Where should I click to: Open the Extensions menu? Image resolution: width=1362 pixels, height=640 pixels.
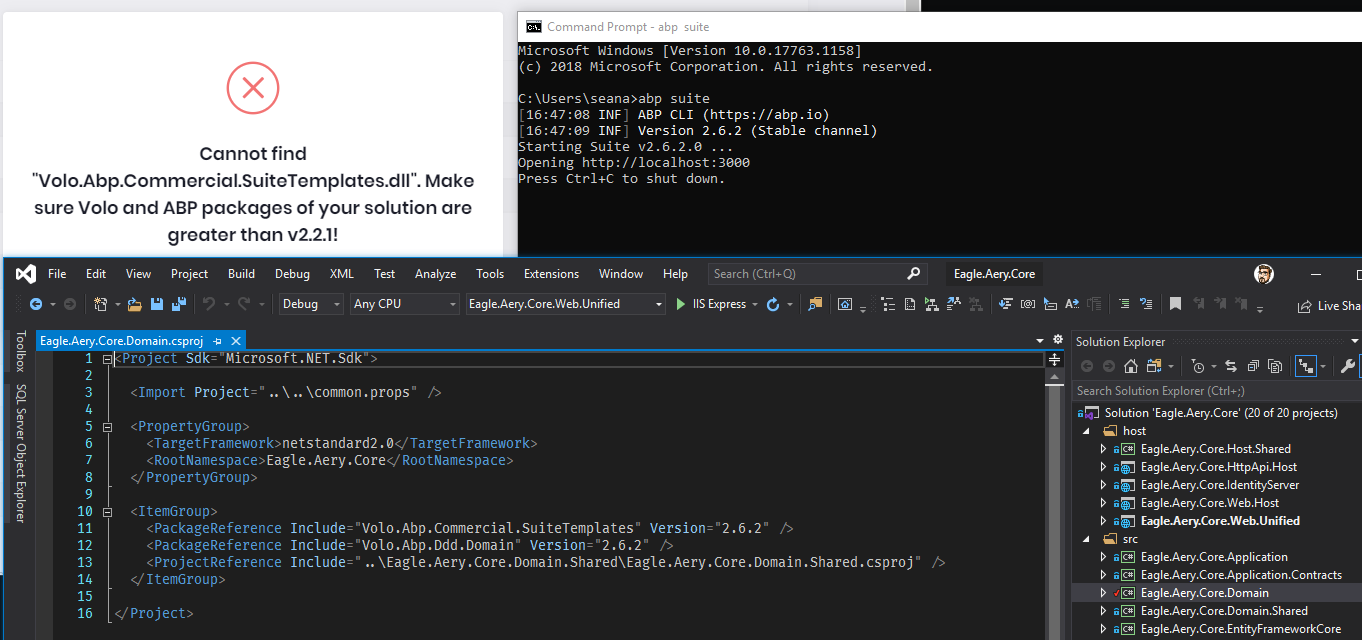tap(551, 274)
